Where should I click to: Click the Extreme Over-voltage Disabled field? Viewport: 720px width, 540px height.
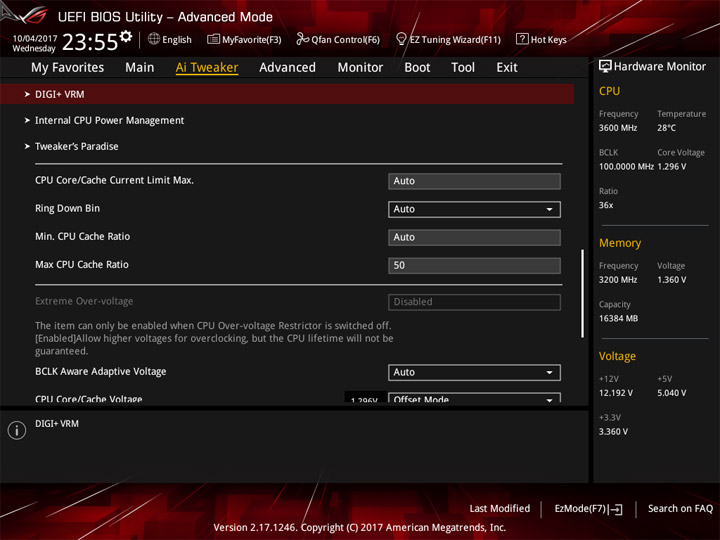(x=474, y=302)
